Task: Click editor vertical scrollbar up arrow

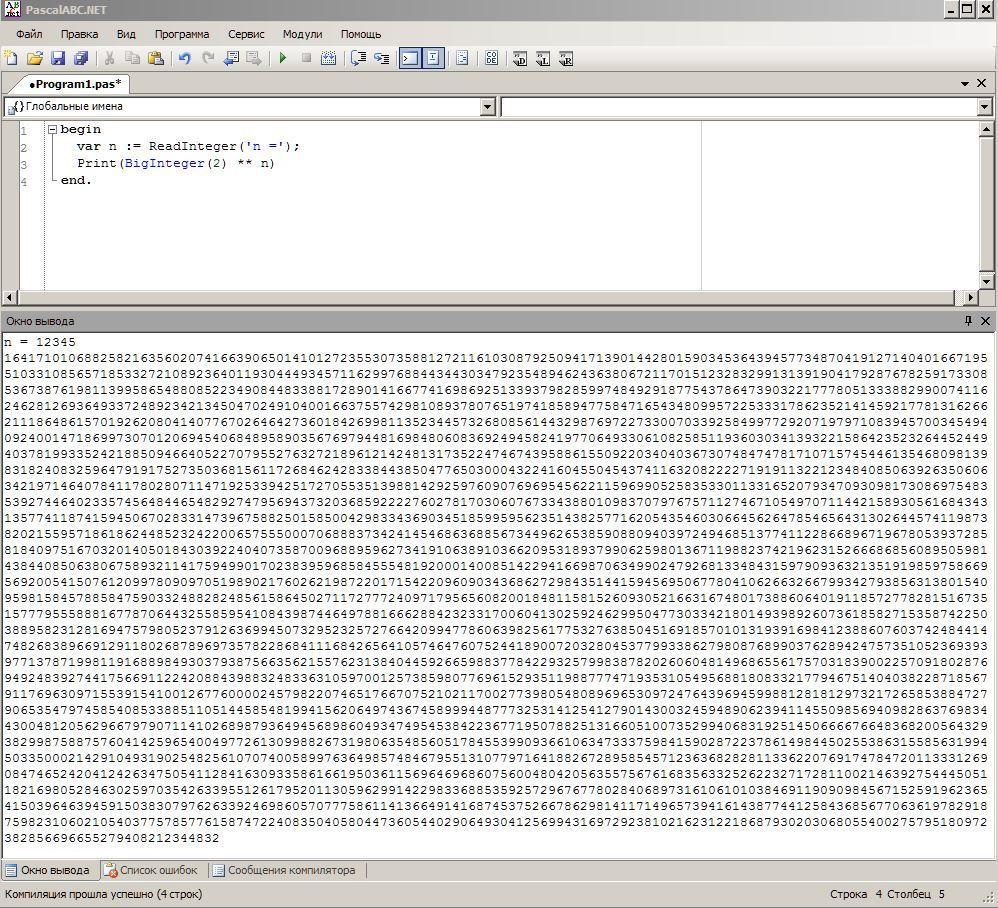Action: pos(986,129)
